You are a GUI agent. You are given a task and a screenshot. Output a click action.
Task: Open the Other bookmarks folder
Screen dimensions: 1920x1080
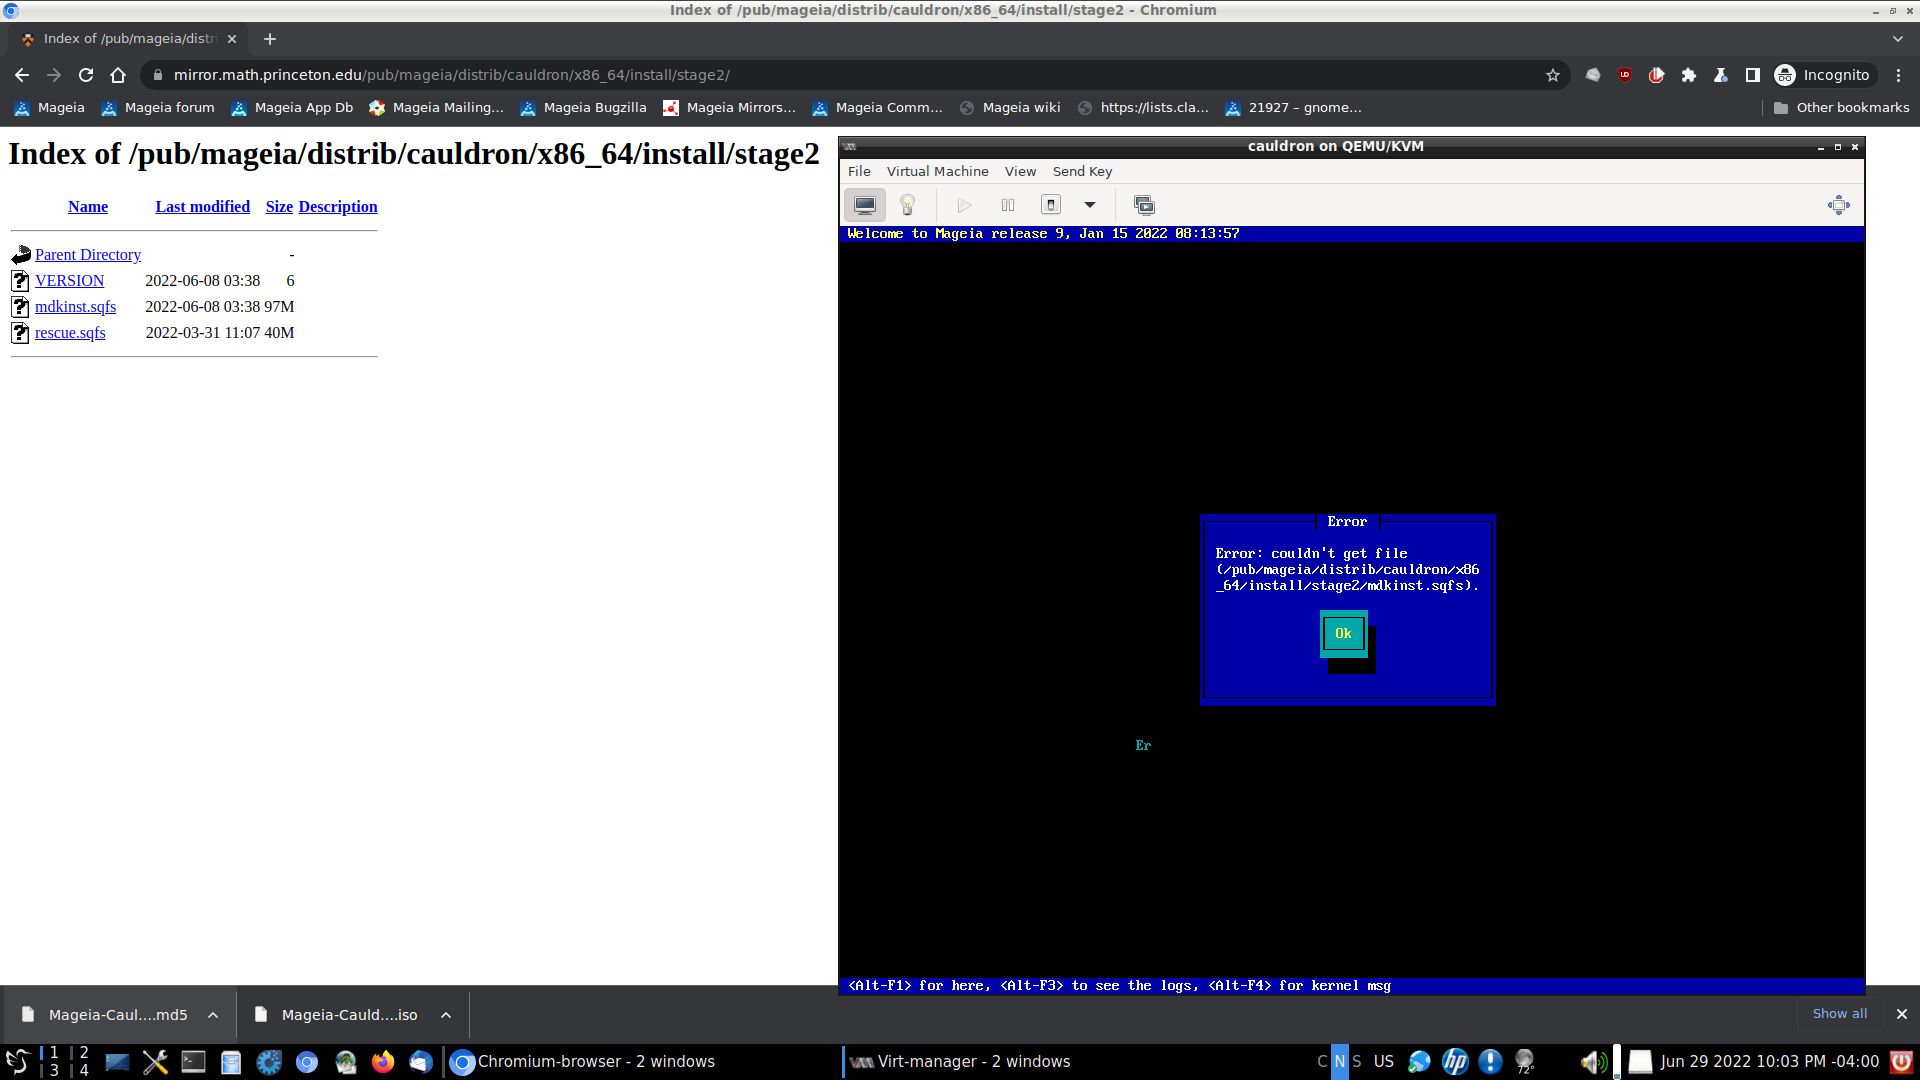point(1840,108)
